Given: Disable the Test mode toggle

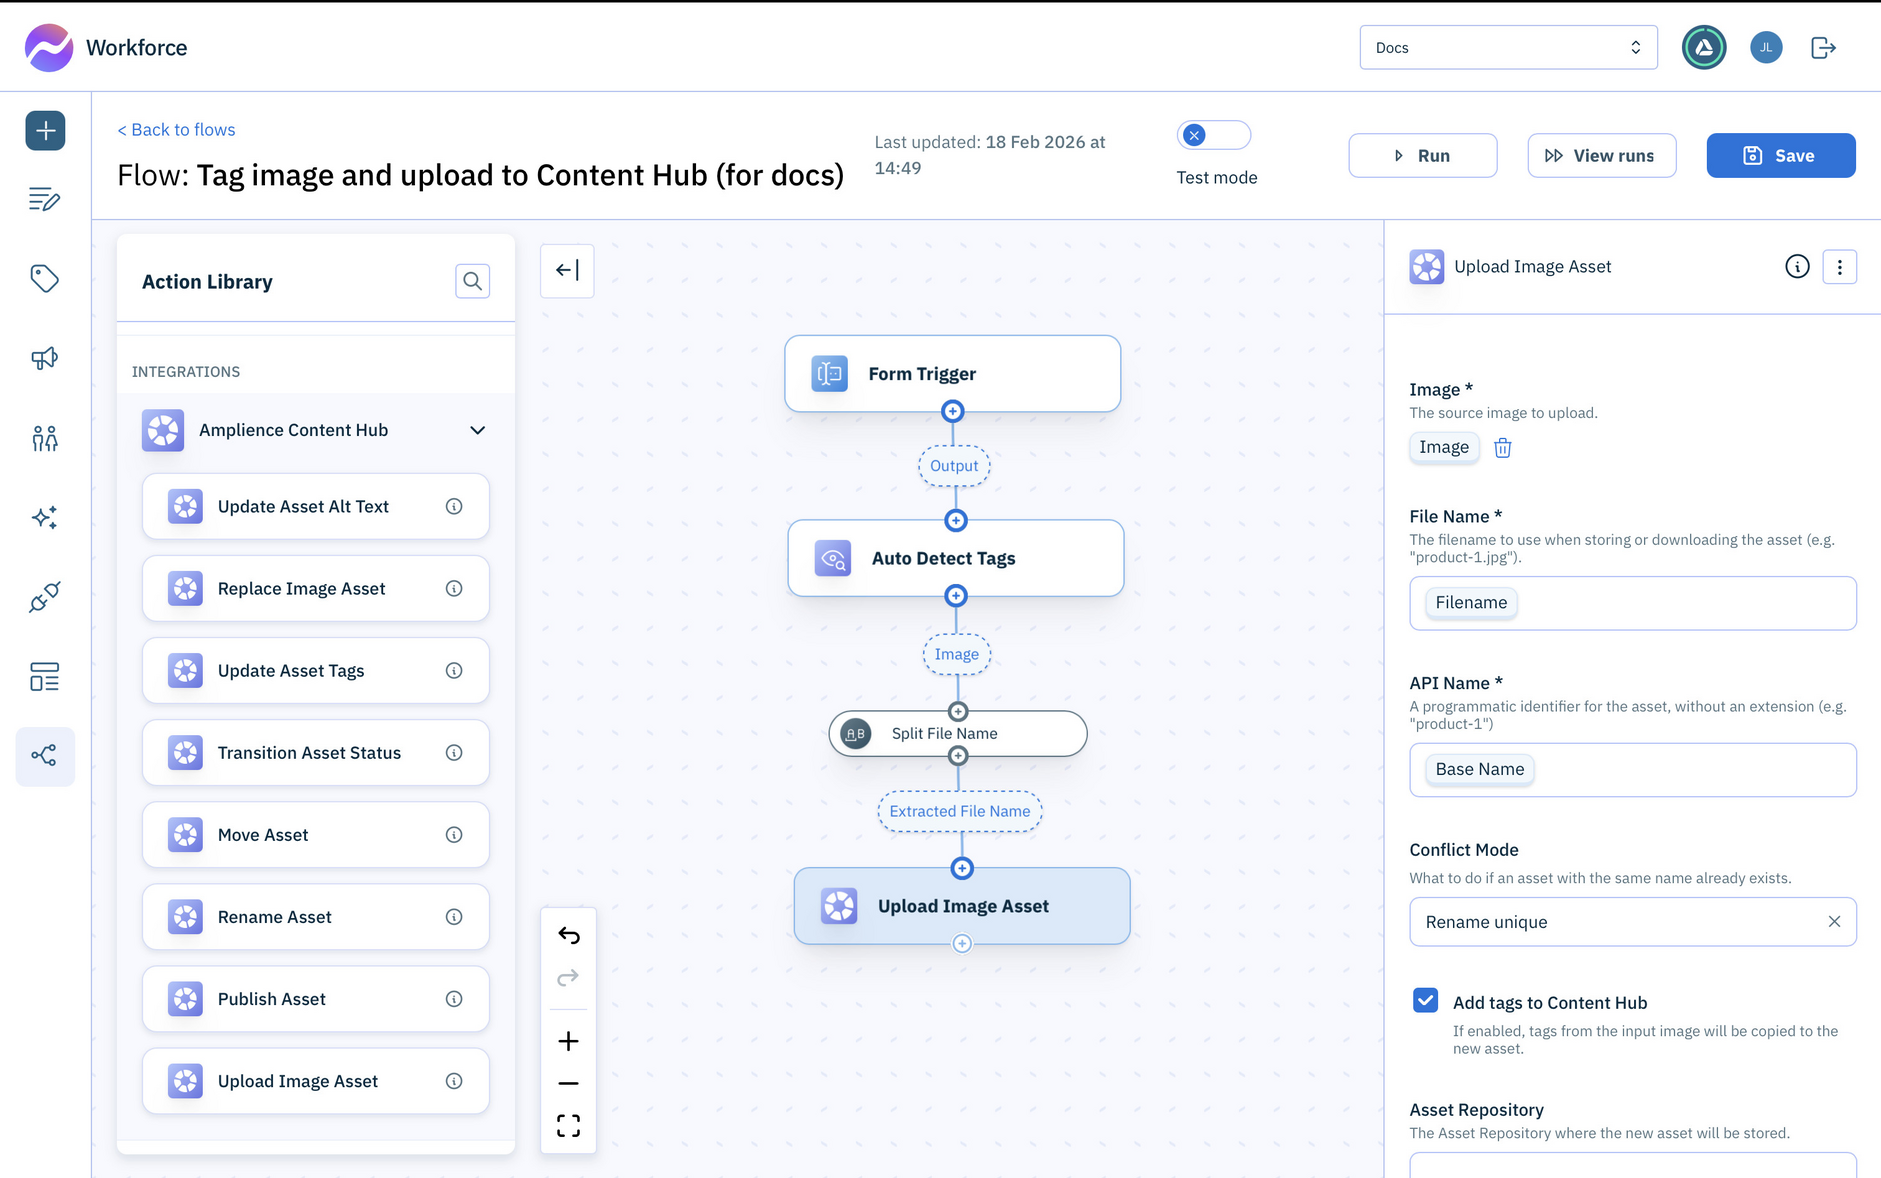Looking at the screenshot, I should (1213, 134).
